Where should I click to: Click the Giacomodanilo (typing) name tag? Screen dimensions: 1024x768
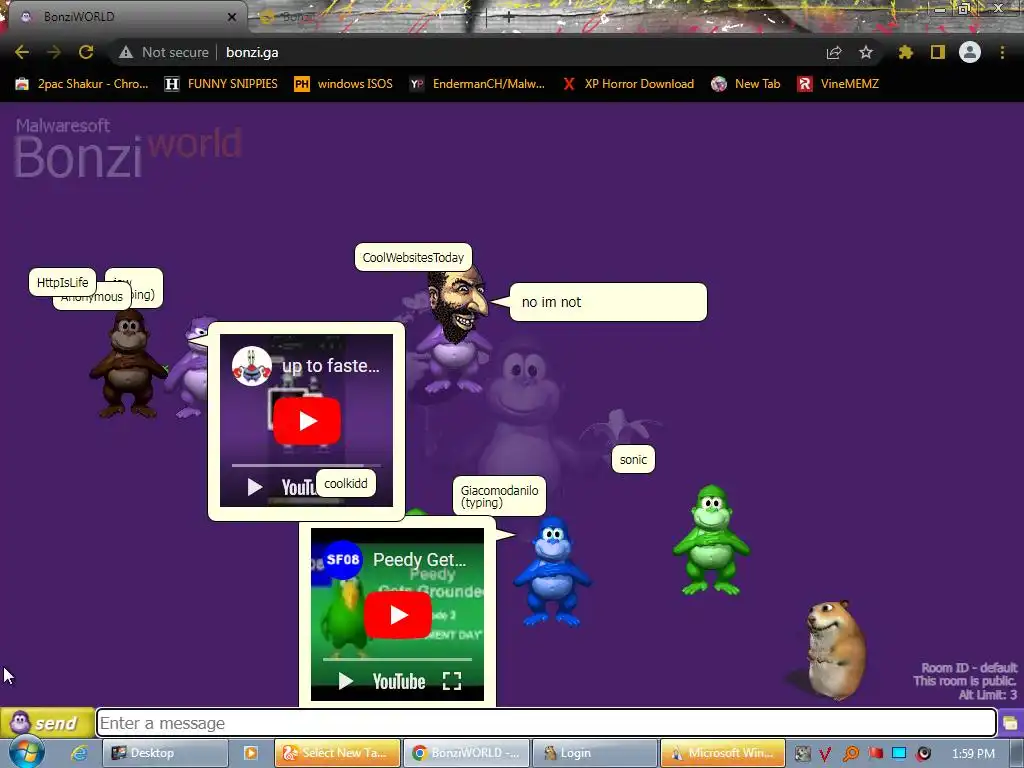tap(500, 496)
